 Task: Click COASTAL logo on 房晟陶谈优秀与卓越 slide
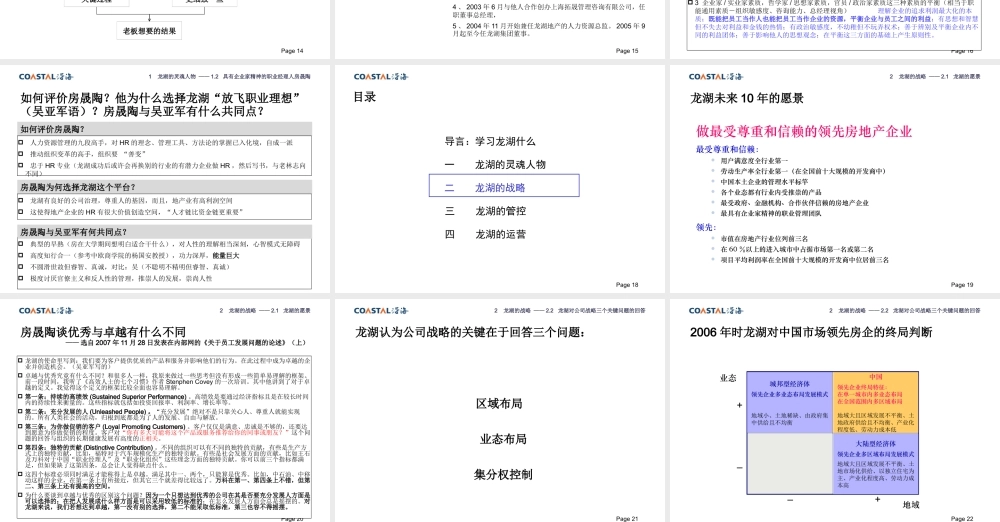46,311
